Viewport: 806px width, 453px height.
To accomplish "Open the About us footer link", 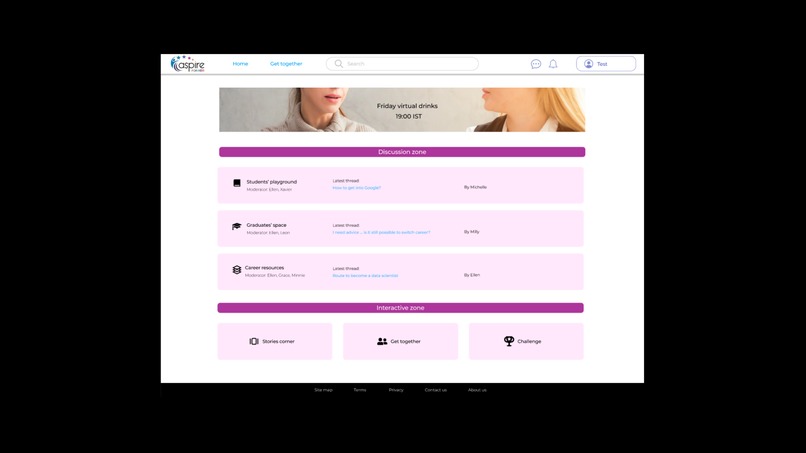I will point(477,390).
